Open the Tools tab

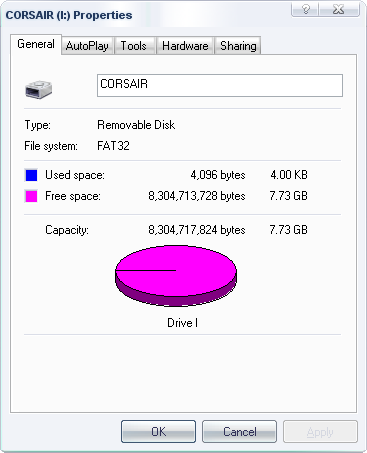[x=134, y=46]
